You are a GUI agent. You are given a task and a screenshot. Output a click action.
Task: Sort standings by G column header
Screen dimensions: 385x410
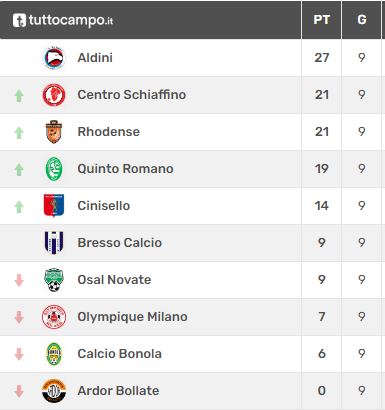tap(362, 20)
